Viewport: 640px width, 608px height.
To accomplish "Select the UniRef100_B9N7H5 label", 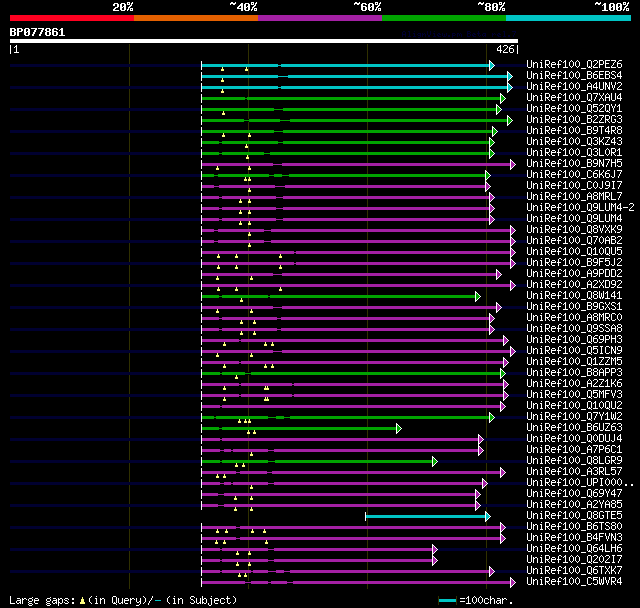I will coord(574,164).
